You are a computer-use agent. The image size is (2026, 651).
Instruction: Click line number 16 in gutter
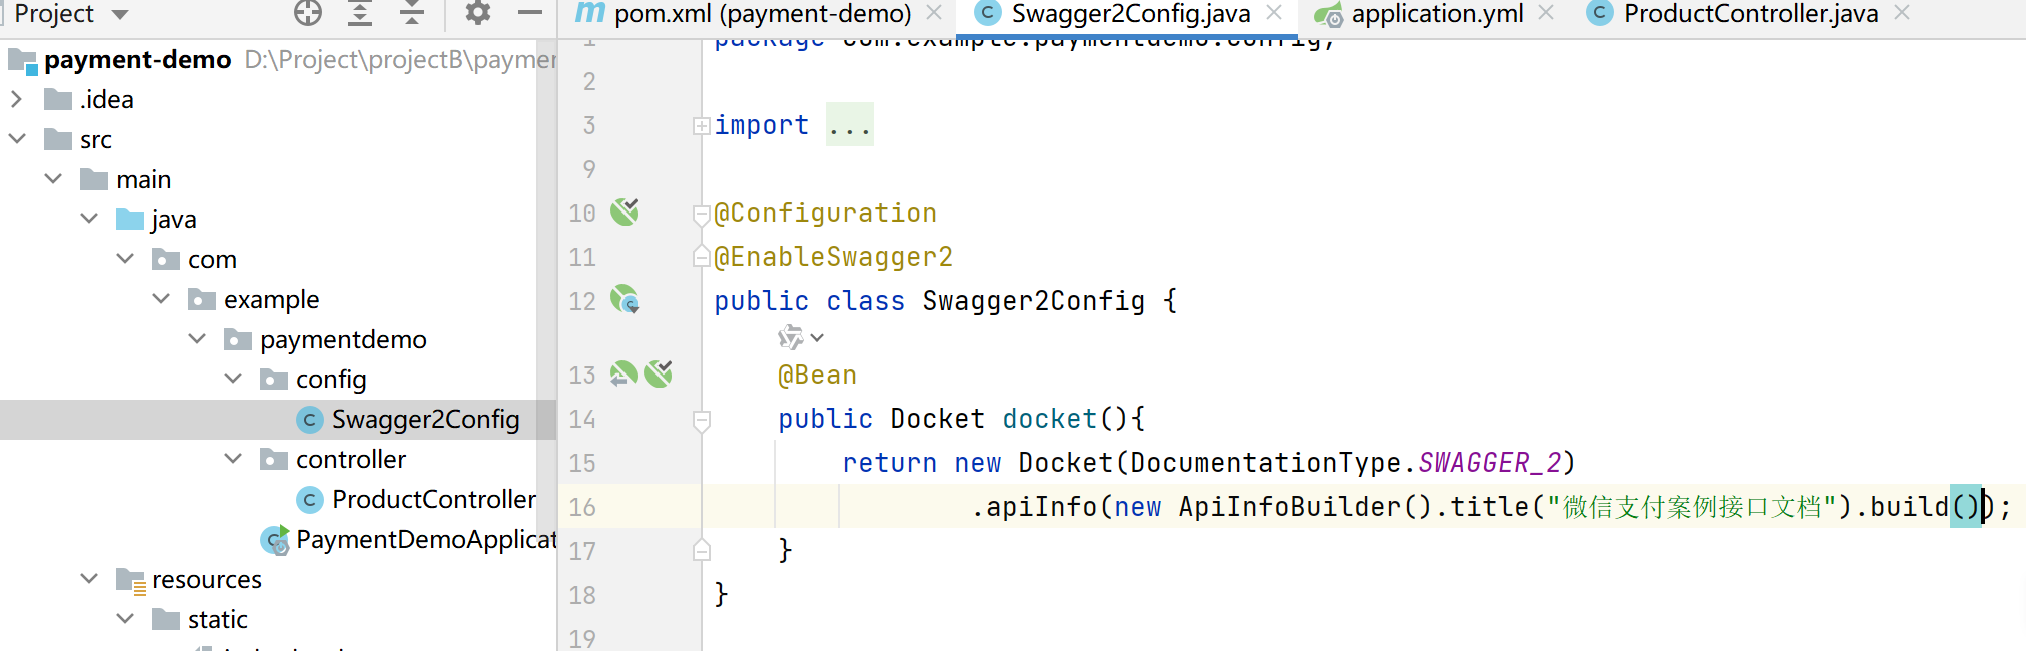[x=582, y=507]
